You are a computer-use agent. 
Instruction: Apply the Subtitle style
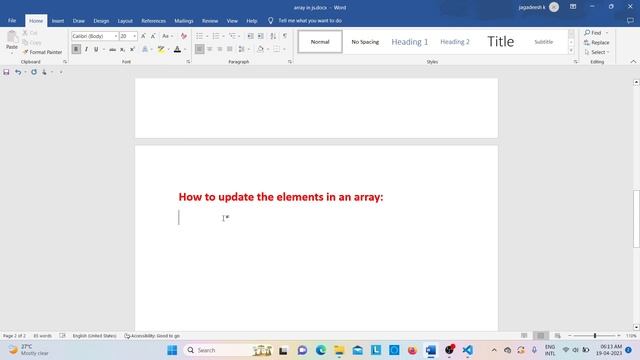coord(544,42)
